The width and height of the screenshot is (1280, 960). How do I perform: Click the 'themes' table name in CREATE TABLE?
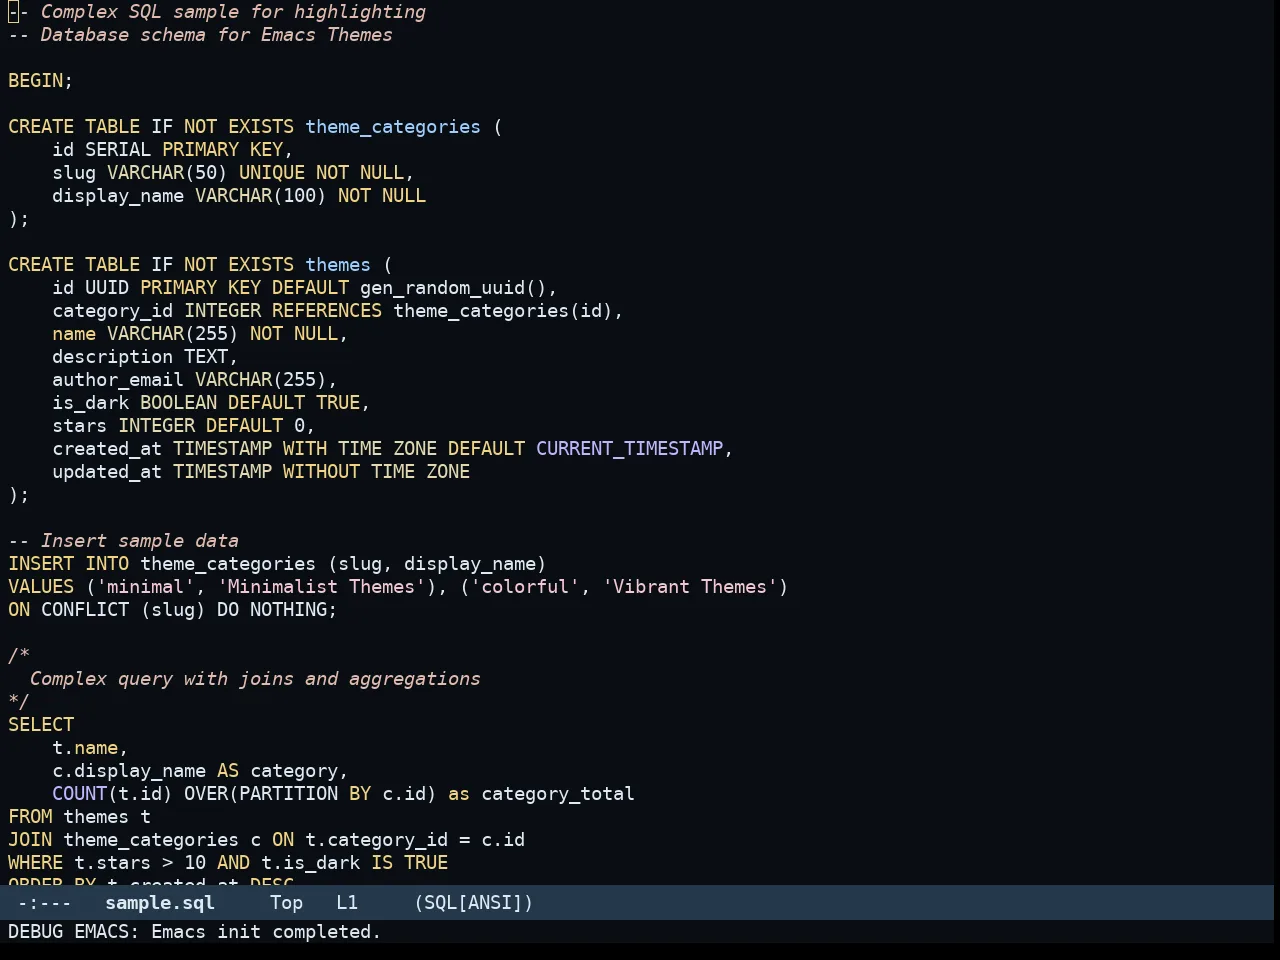[338, 265]
